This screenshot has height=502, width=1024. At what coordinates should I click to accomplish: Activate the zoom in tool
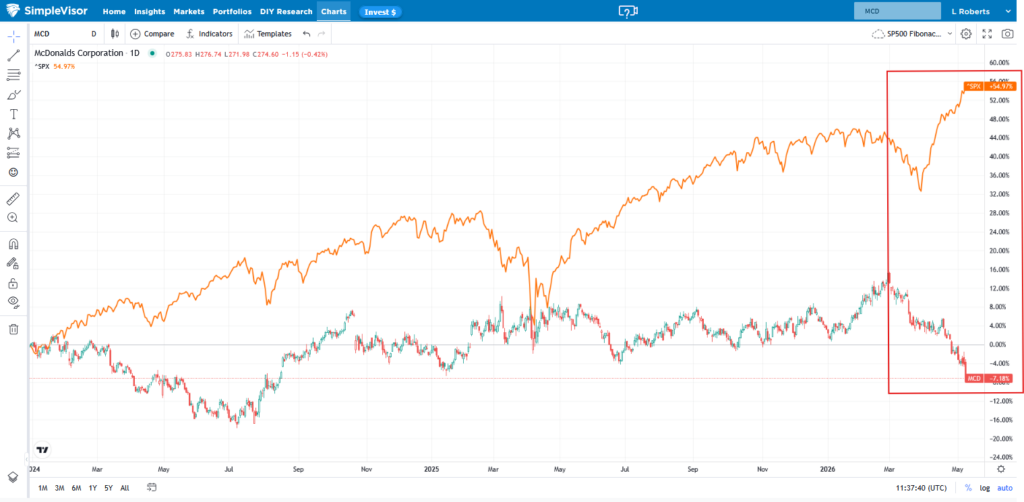tap(13, 218)
